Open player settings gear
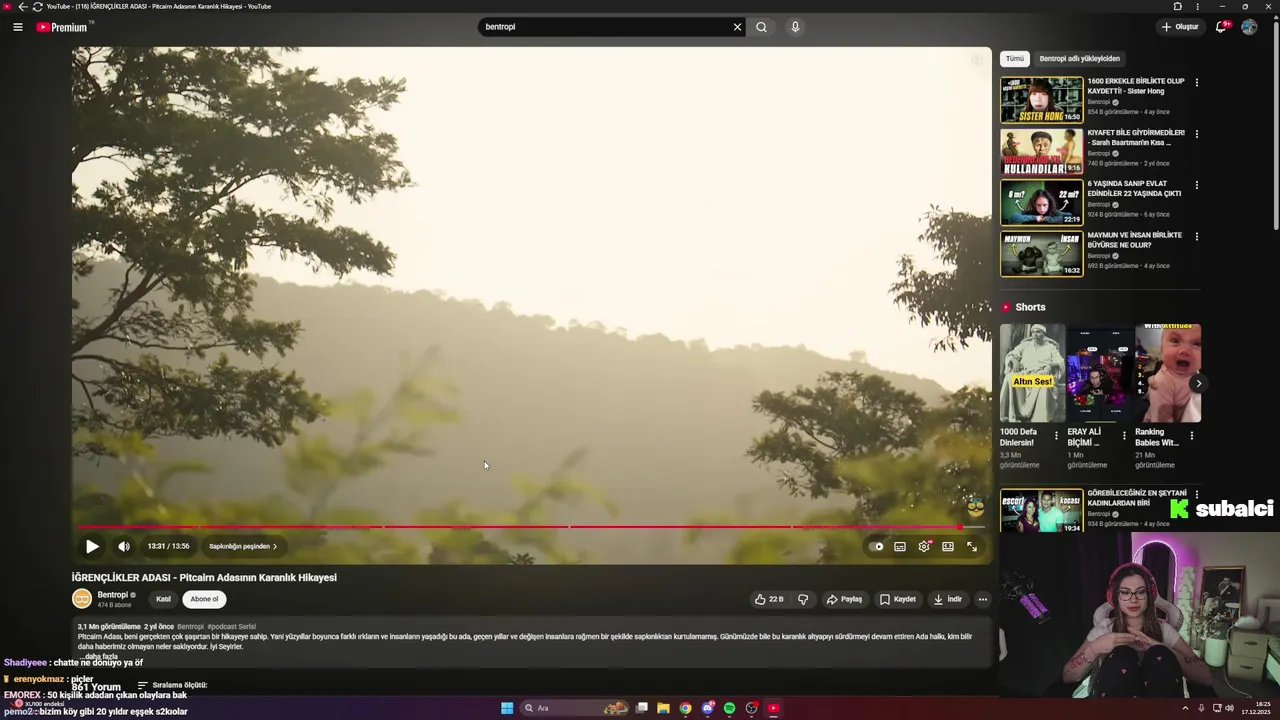The width and height of the screenshot is (1280, 720). 924,546
